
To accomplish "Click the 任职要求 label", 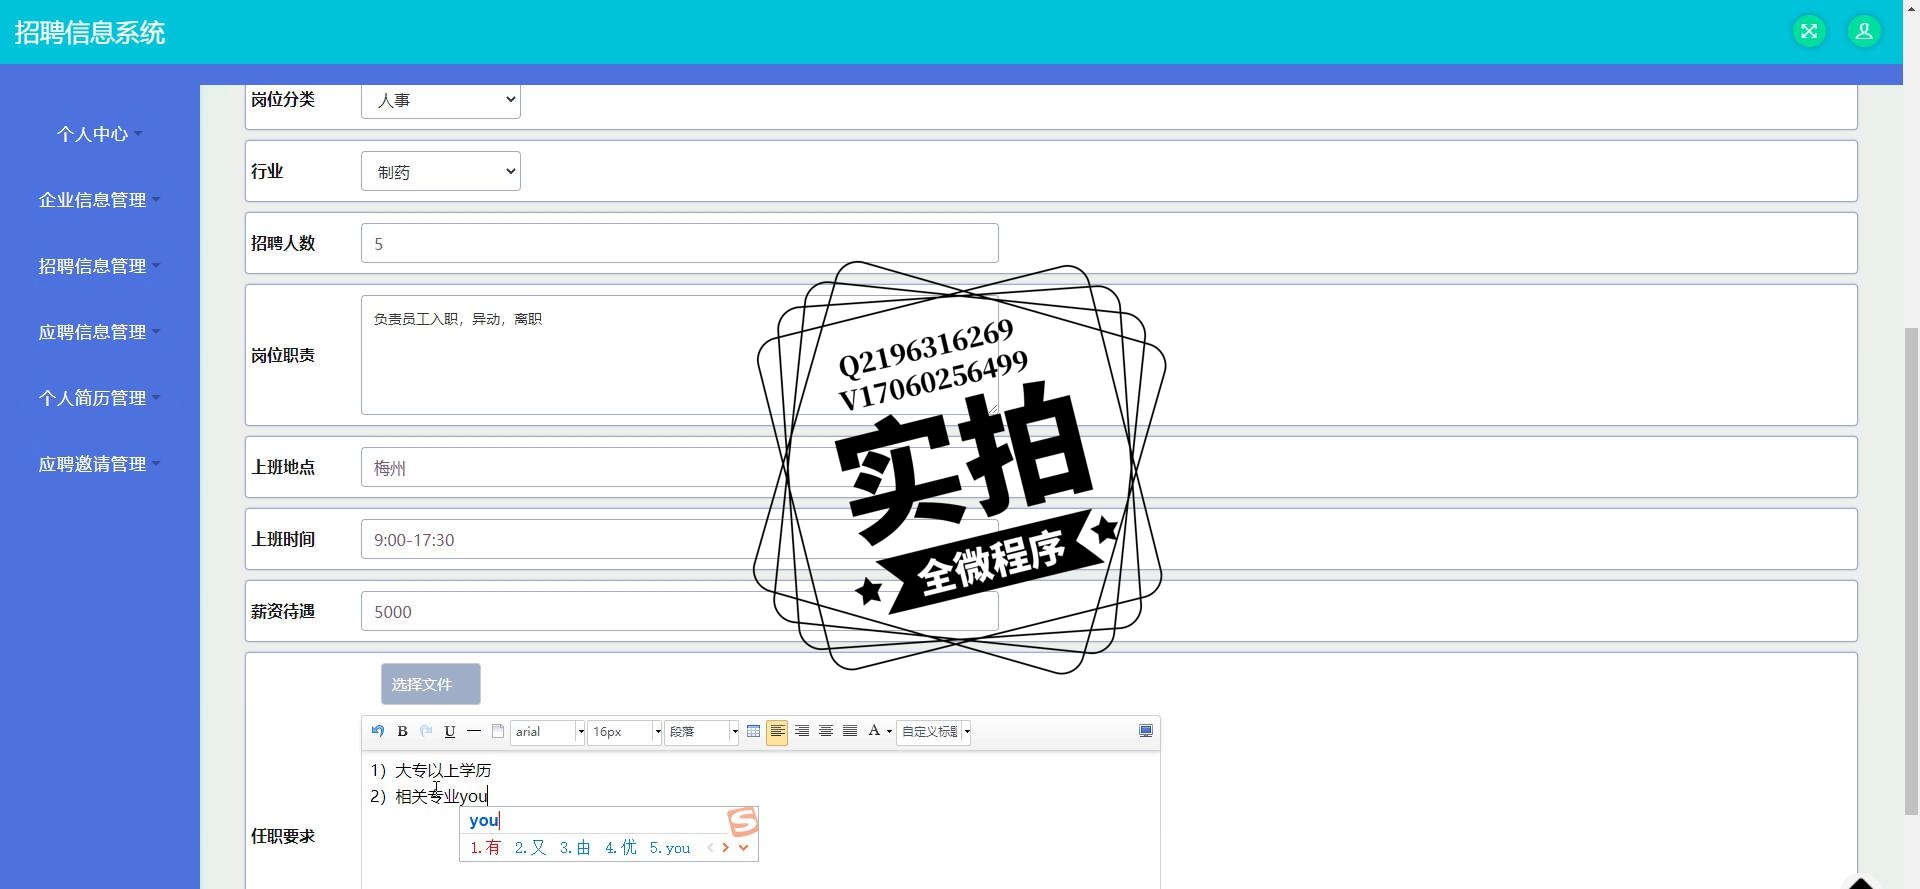I will coord(283,836).
